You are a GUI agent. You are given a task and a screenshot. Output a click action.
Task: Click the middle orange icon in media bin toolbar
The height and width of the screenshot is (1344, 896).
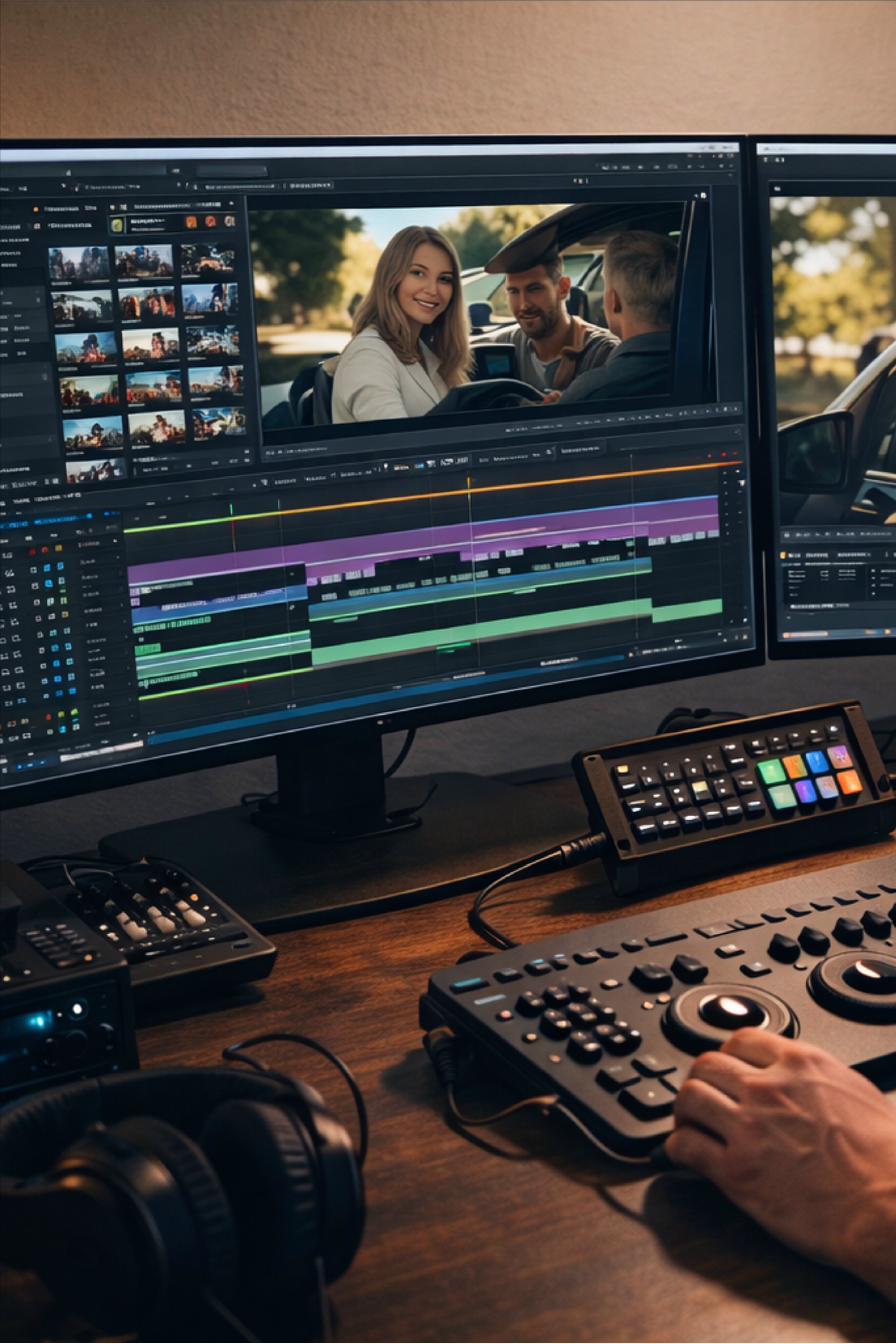tap(211, 222)
